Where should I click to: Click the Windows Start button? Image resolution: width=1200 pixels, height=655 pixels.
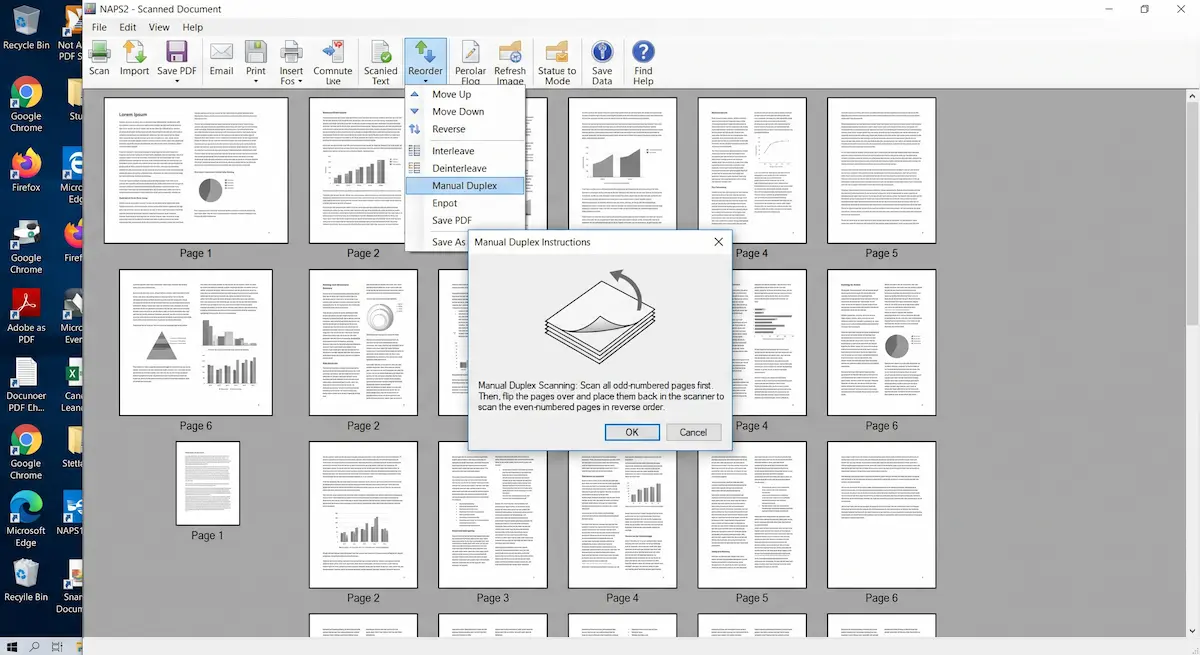click(x=11, y=646)
